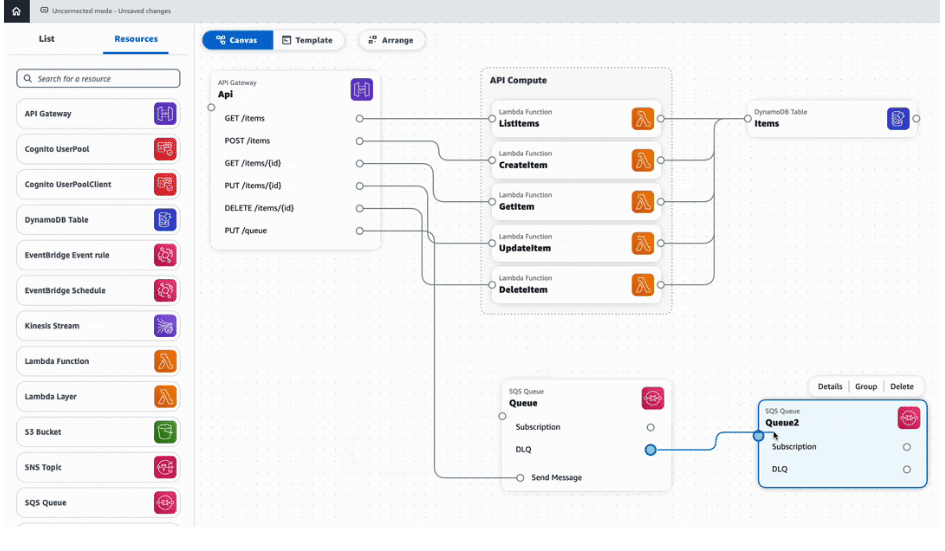945x551 pixels.
Task: Select the EventBridge Schedule resource icon
Action: (x=165, y=291)
